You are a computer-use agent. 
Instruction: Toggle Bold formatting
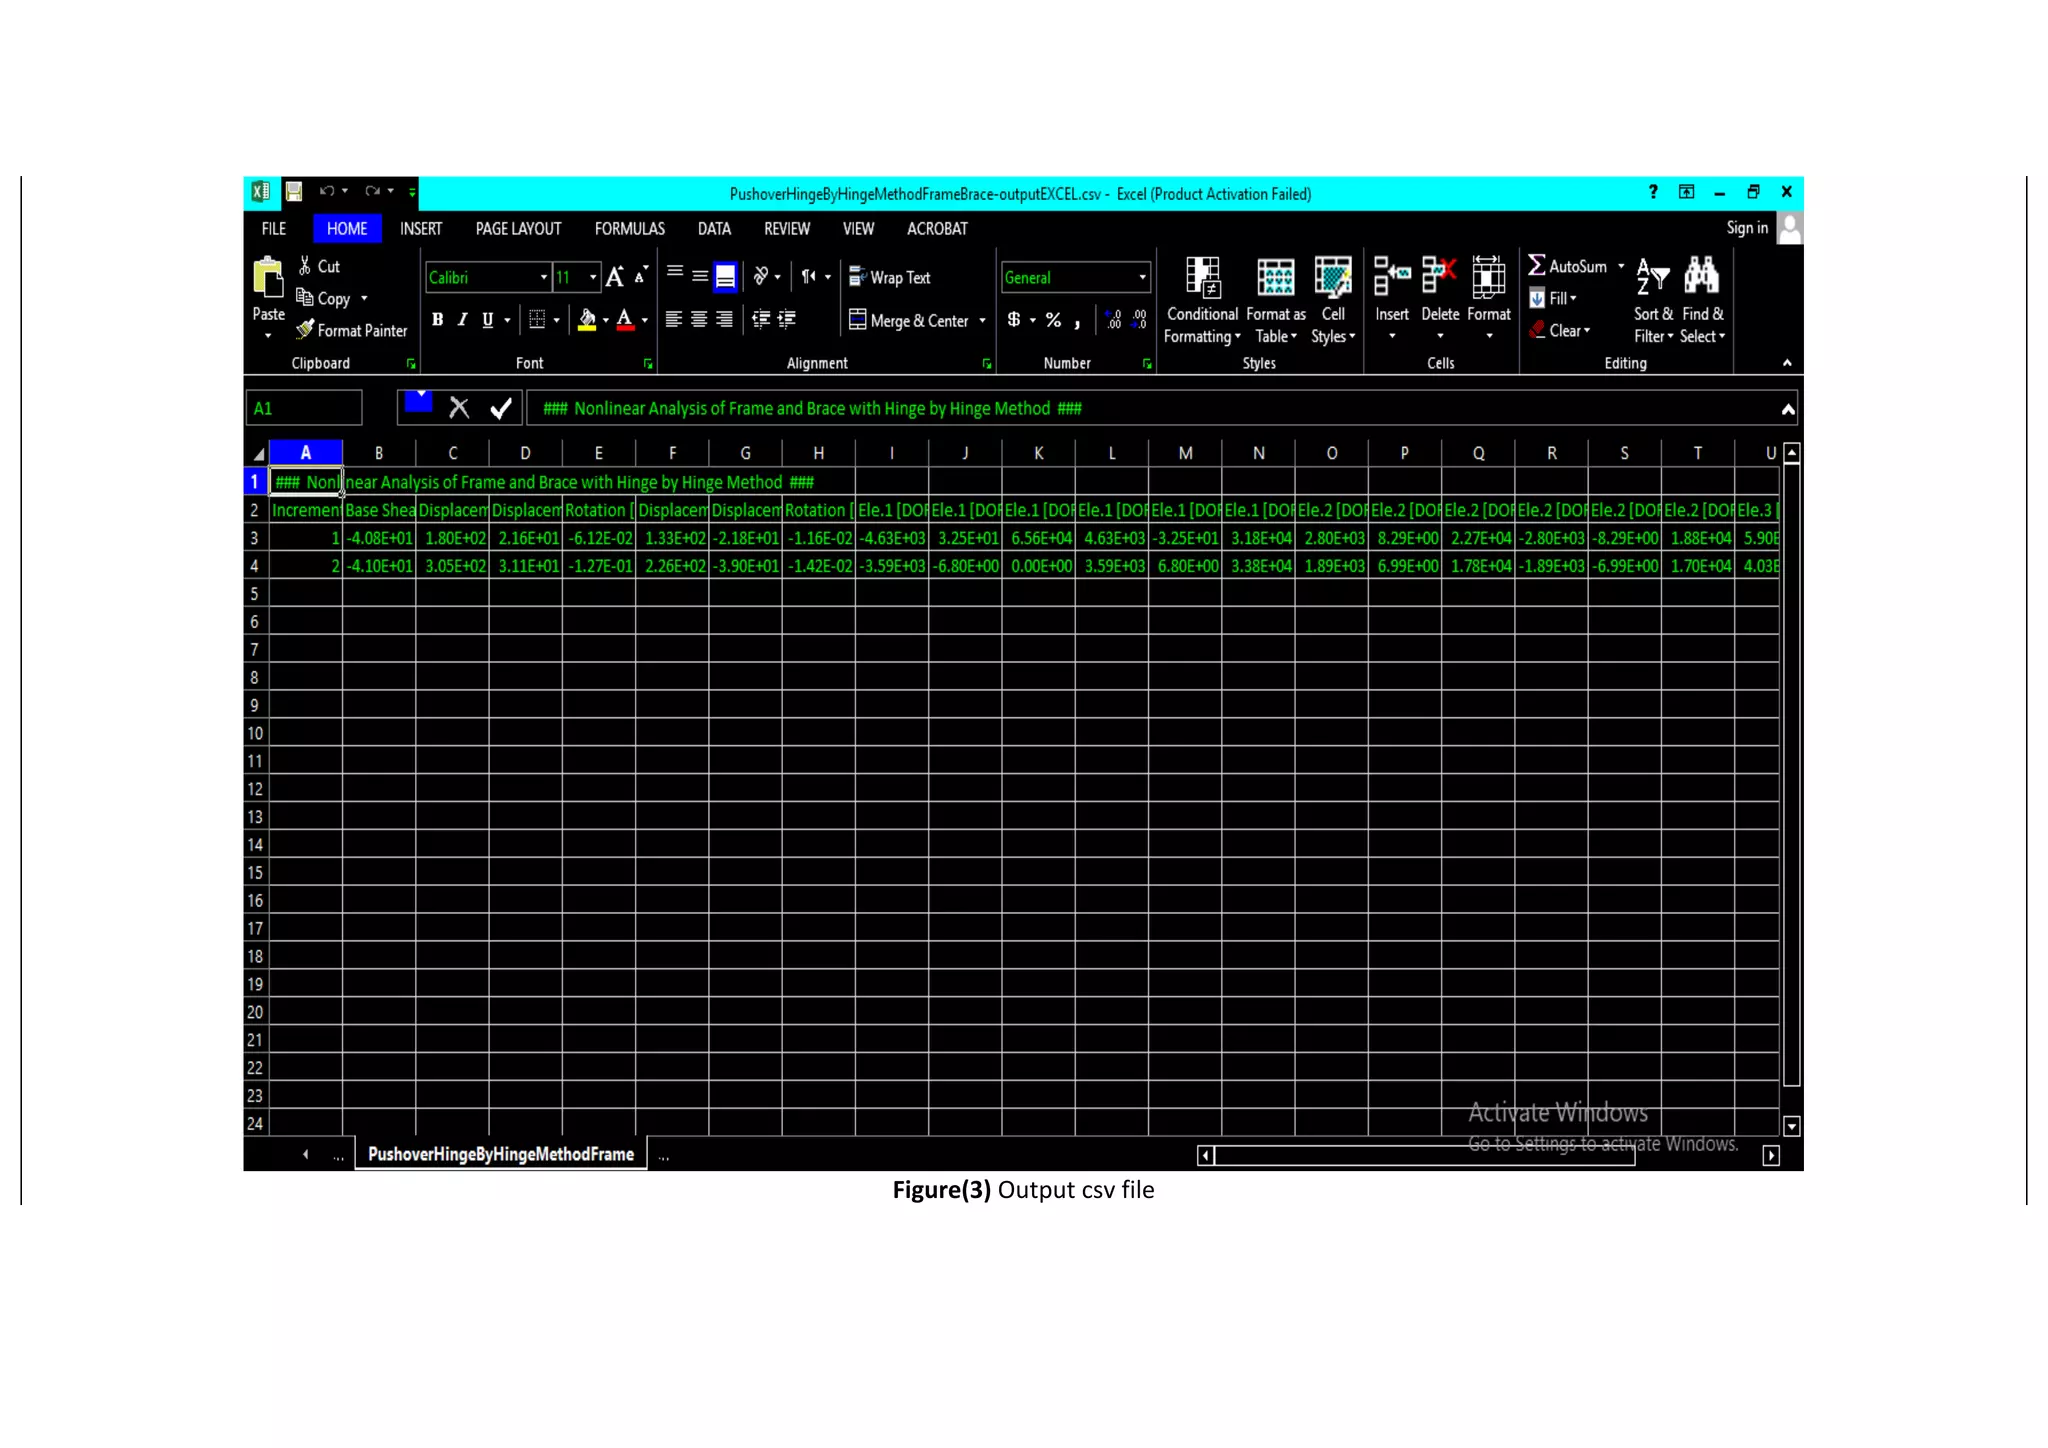pyautogui.click(x=437, y=319)
